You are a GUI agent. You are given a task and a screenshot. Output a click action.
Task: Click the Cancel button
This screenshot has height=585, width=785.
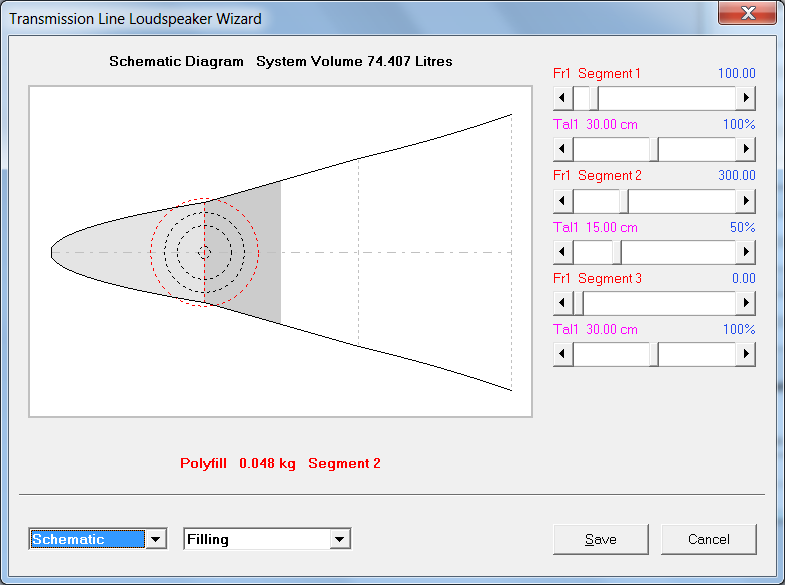pos(708,539)
